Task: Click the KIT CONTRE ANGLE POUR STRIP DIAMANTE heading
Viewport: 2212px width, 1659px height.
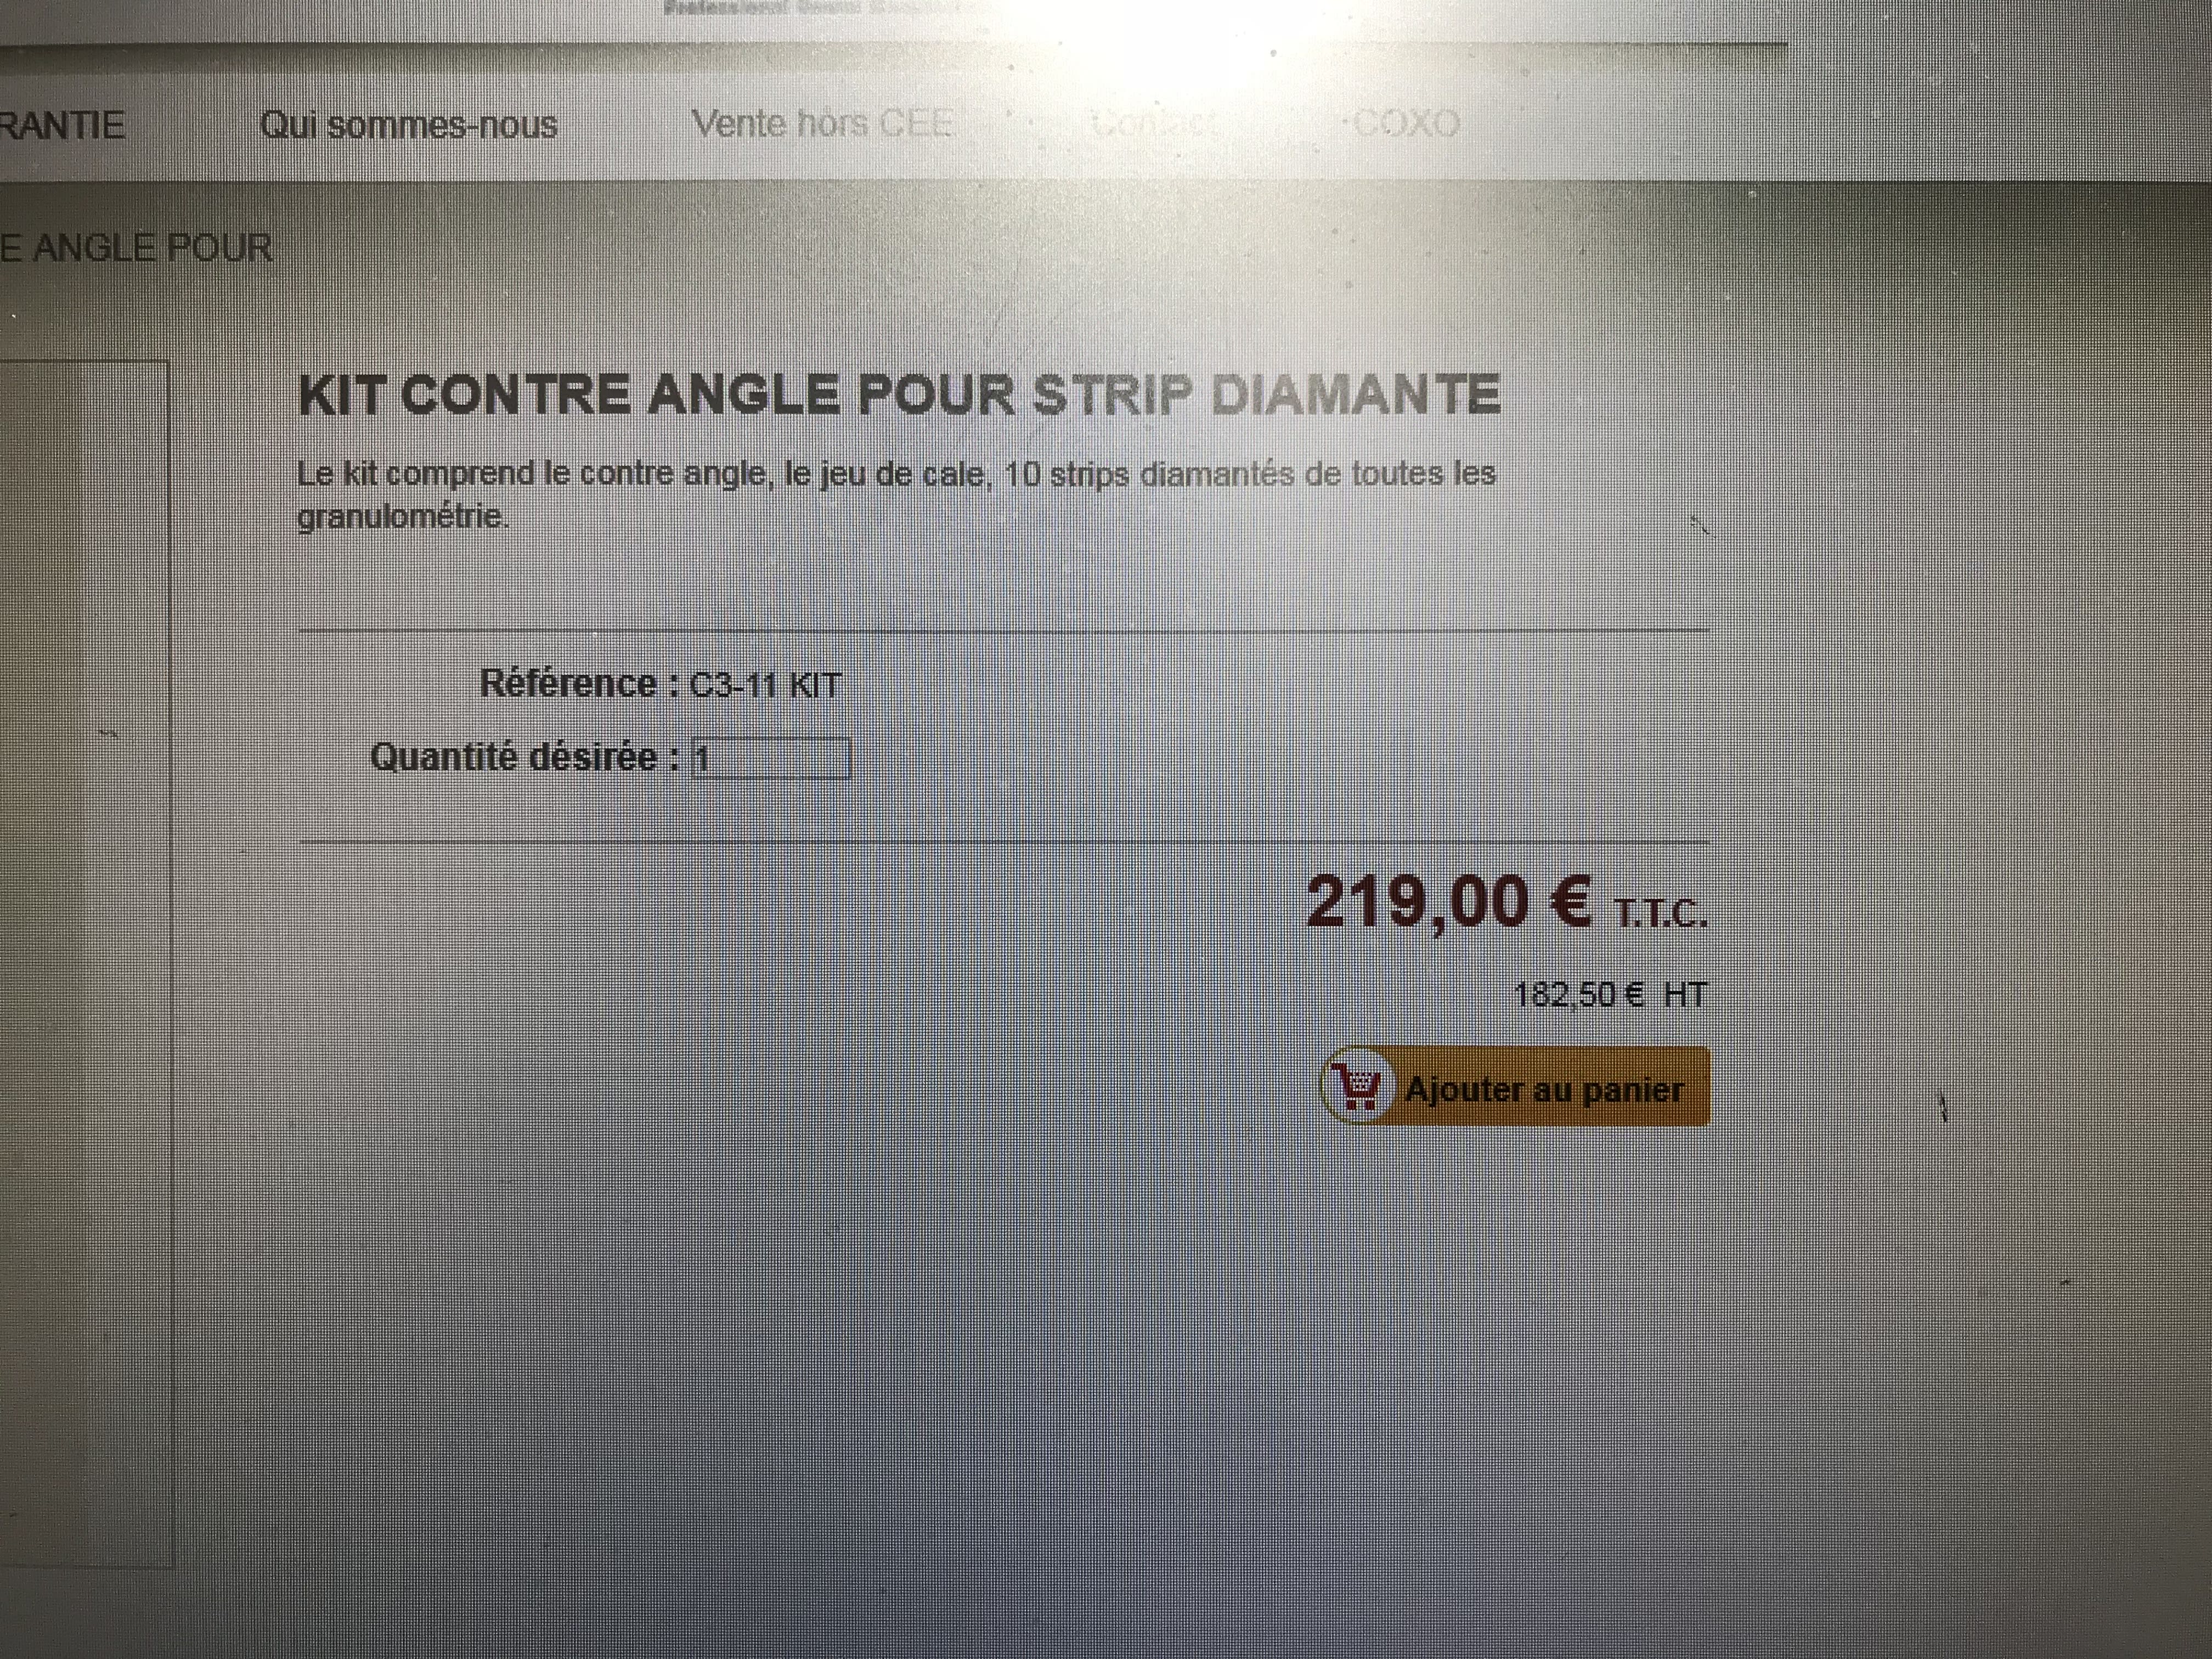Action: pos(899,394)
